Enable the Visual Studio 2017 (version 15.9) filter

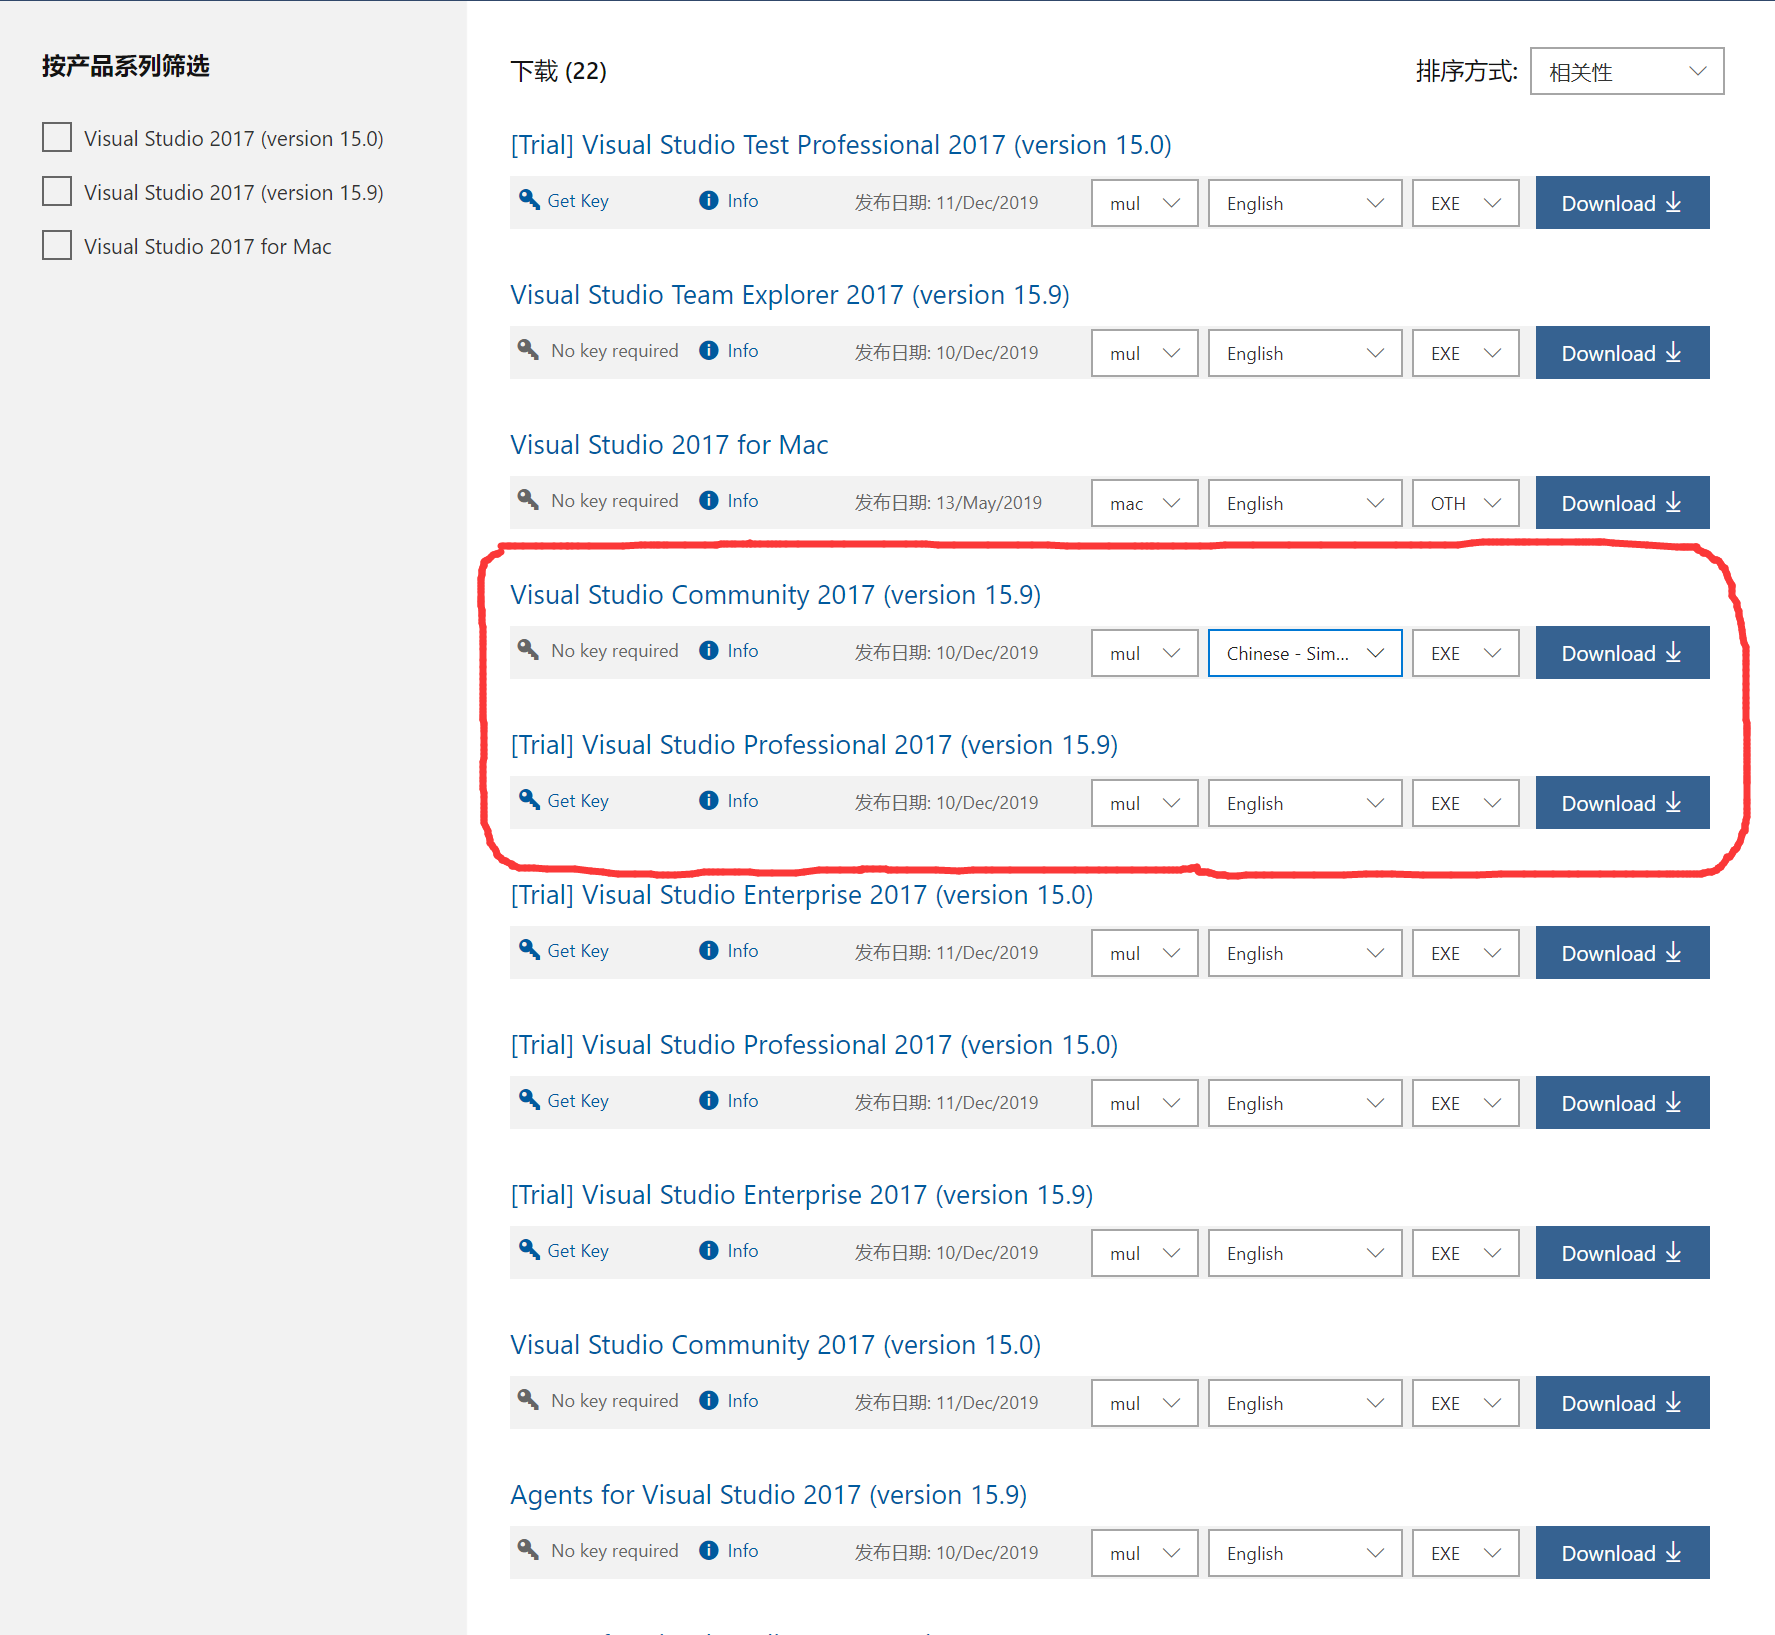click(x=57, y=192)
